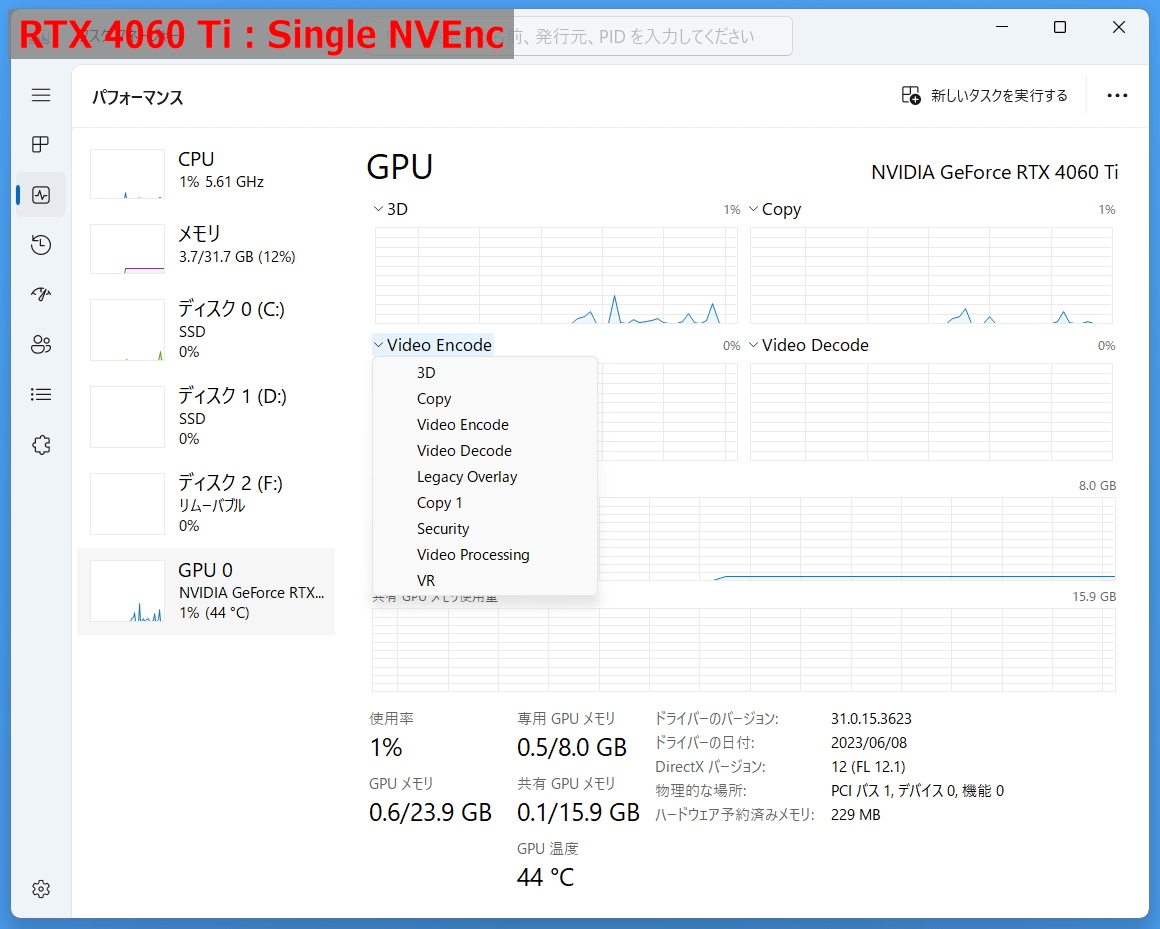Select ディスク 0 (C:) item

pyautogui.click(x=206, y=330)
